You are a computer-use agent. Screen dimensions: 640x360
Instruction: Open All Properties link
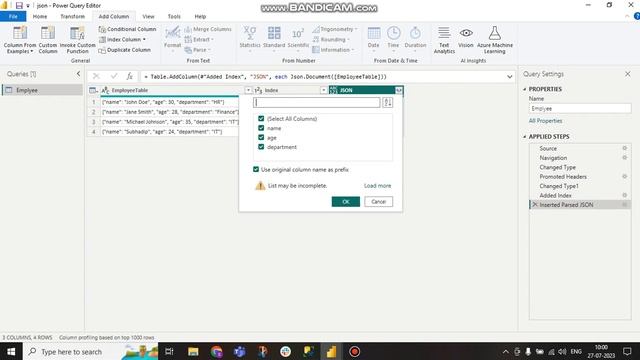545,121
